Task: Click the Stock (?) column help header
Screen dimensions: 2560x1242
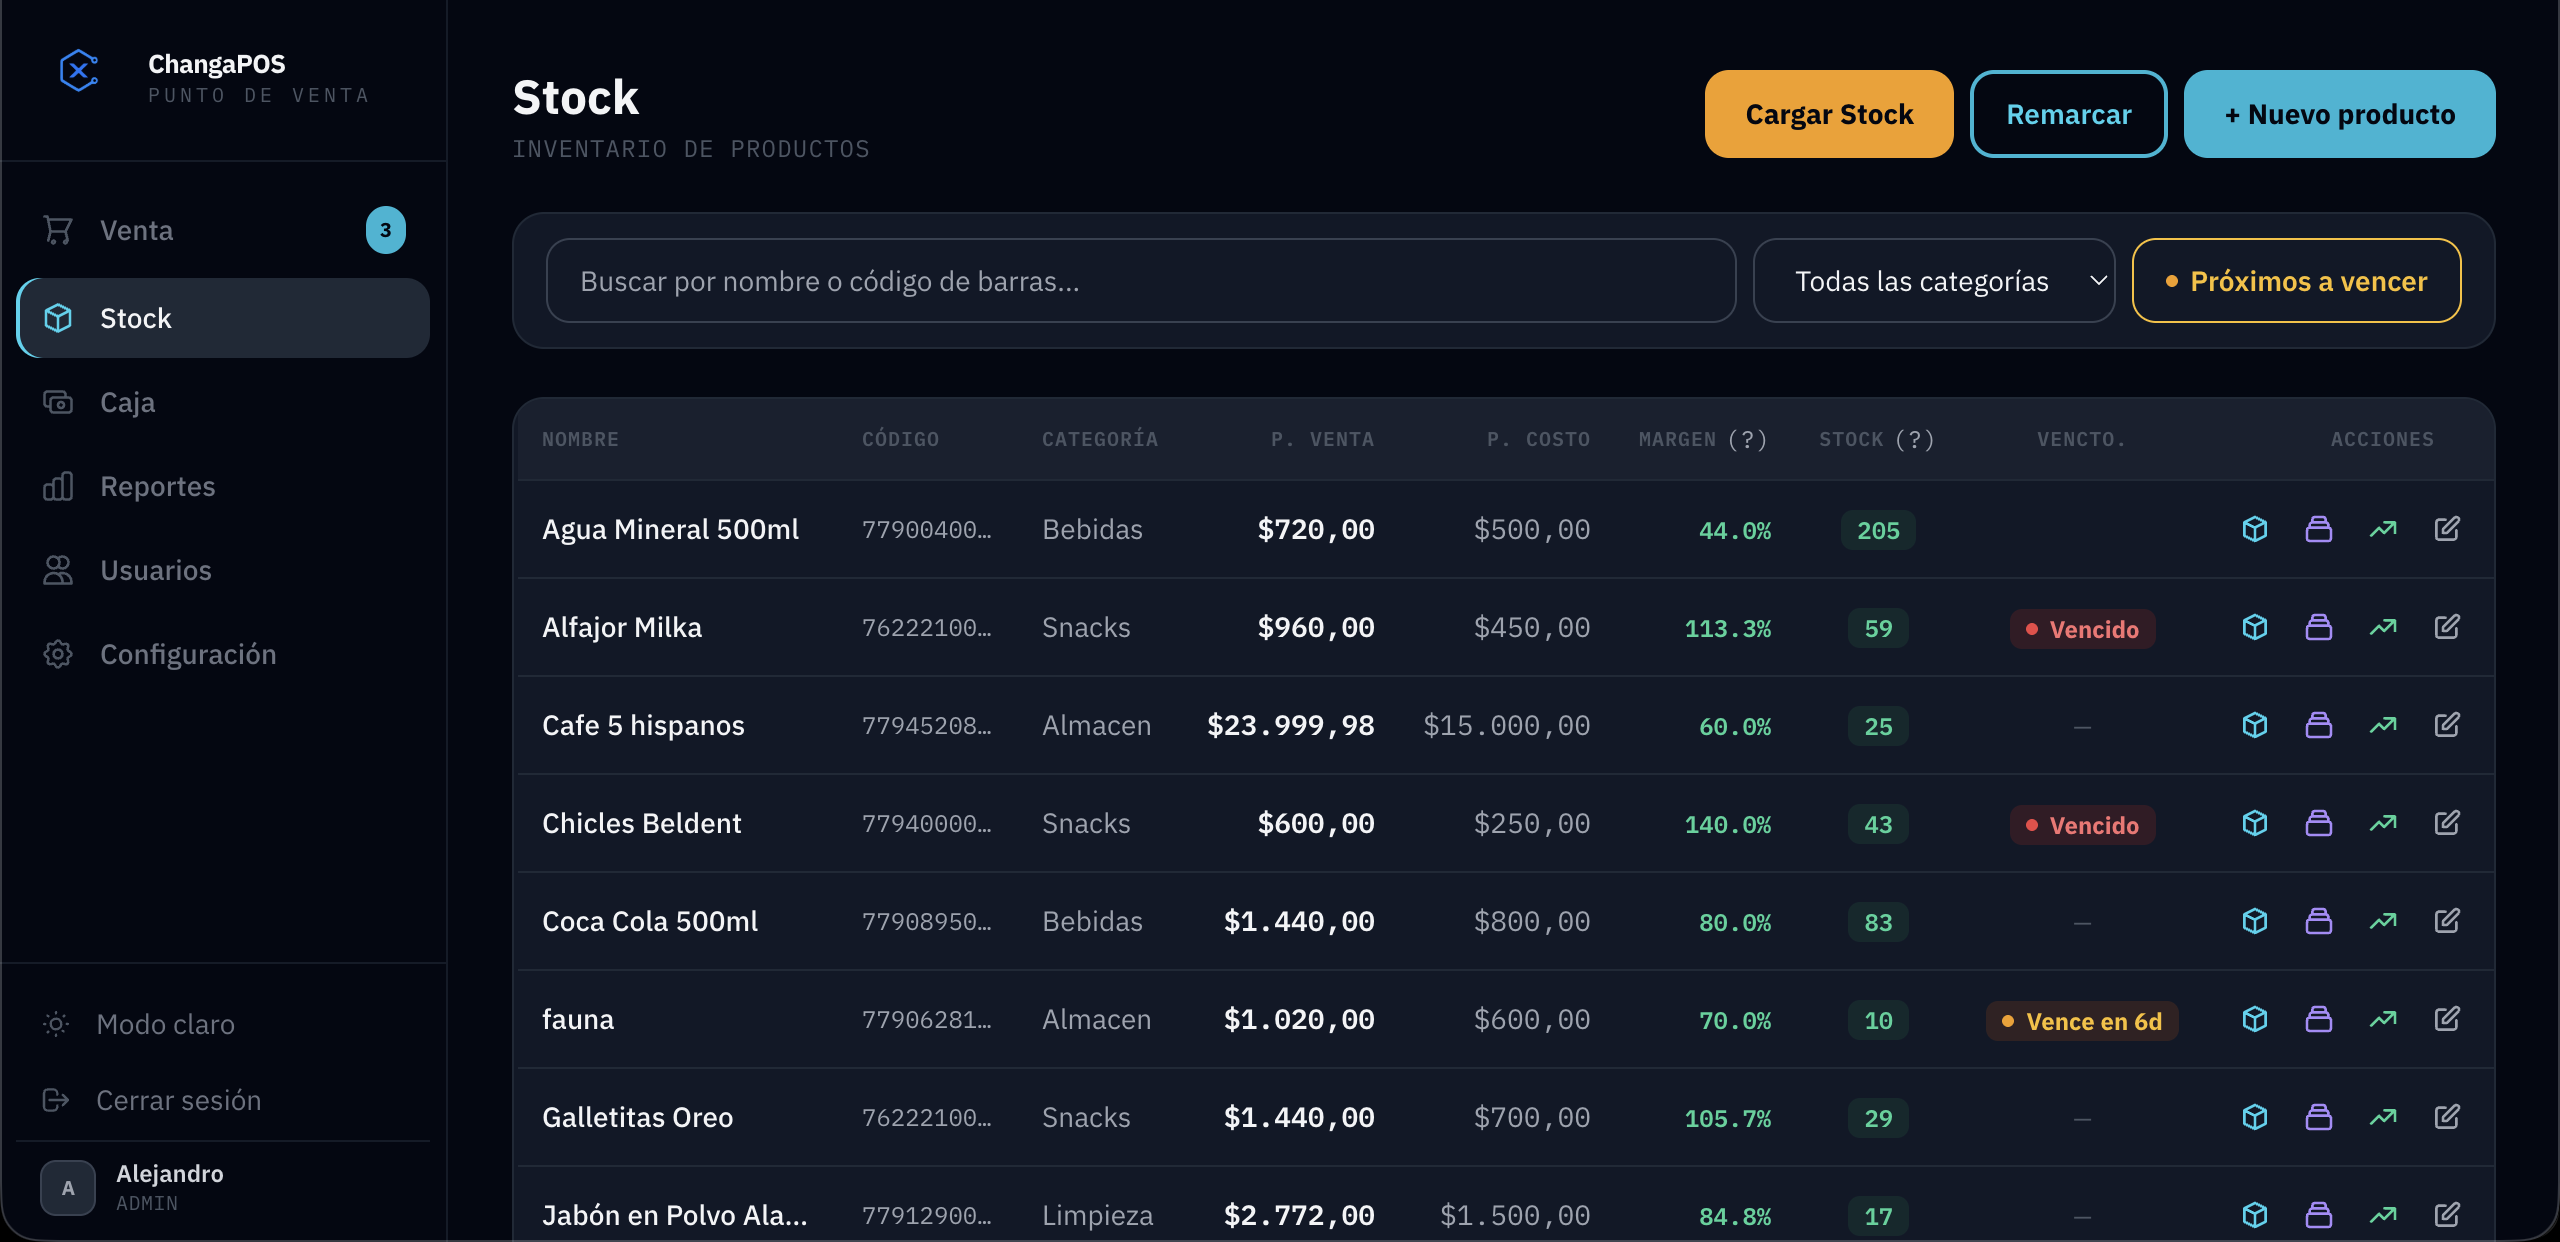Action: coord(1876,439)
